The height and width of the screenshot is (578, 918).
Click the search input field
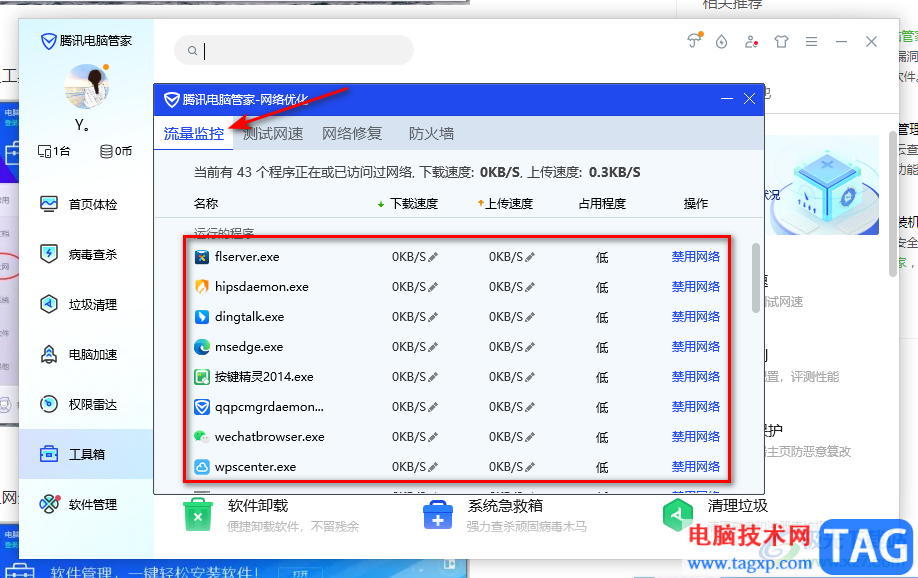coord(294,50)
